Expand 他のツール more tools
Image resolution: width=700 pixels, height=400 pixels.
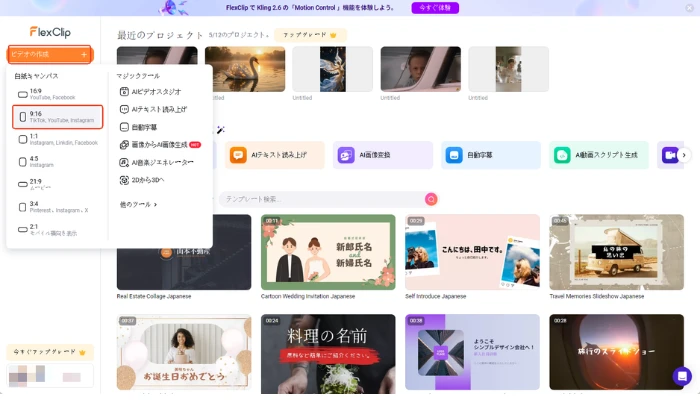point(138,204)
